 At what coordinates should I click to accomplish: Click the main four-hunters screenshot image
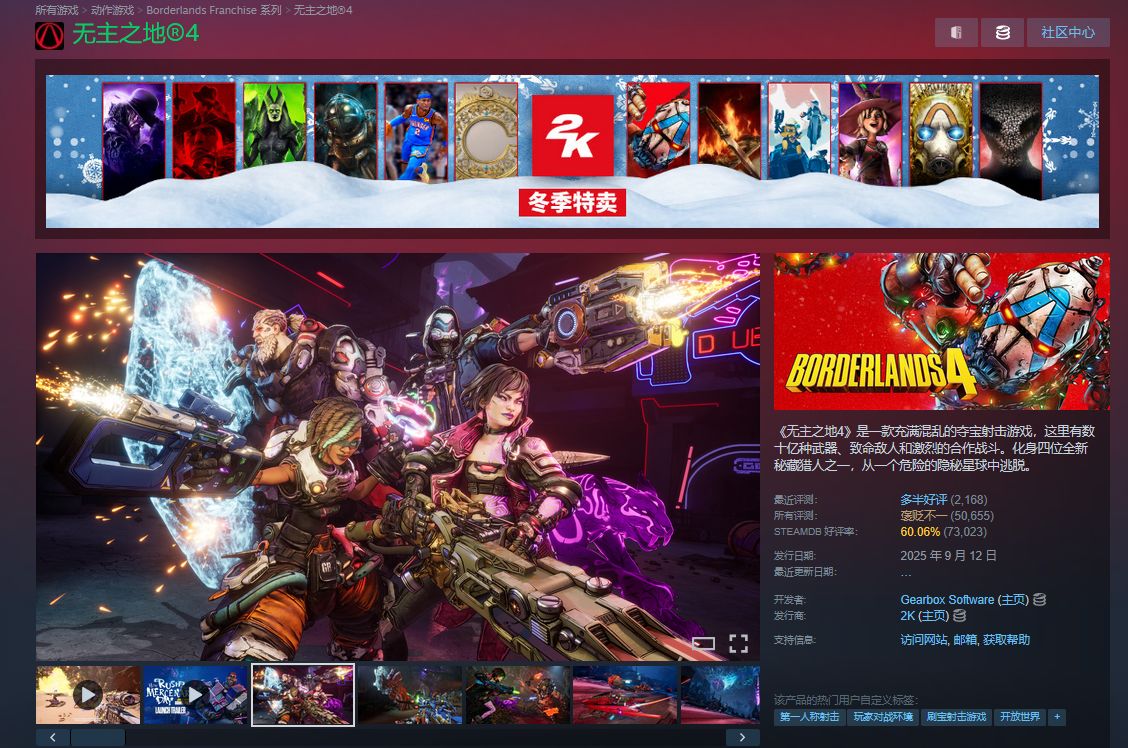(x=398, y=457)
